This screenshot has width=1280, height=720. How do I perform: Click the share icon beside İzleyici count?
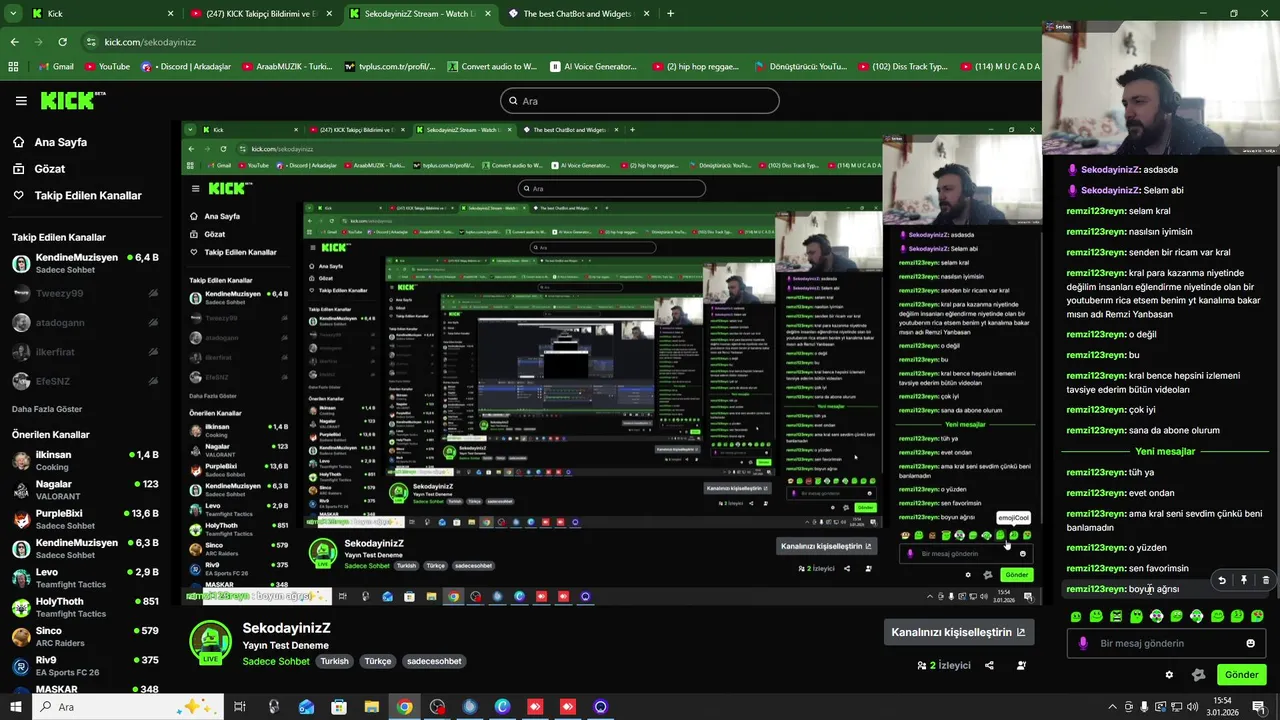point(989,665)
